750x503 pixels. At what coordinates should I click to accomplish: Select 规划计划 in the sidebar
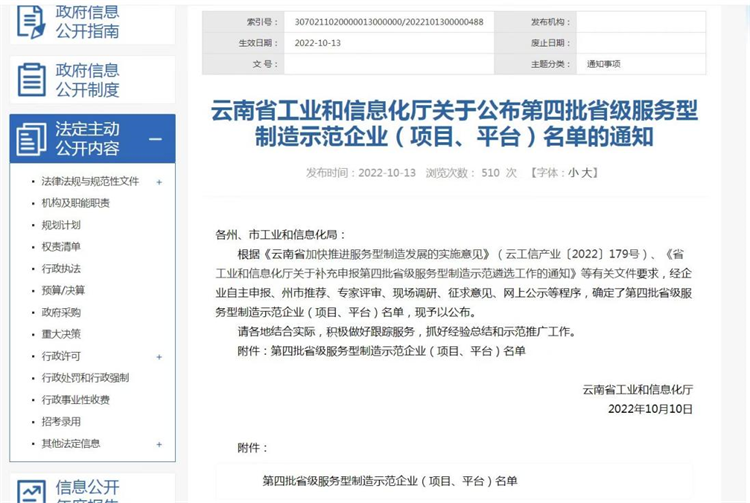coord(61,225)
